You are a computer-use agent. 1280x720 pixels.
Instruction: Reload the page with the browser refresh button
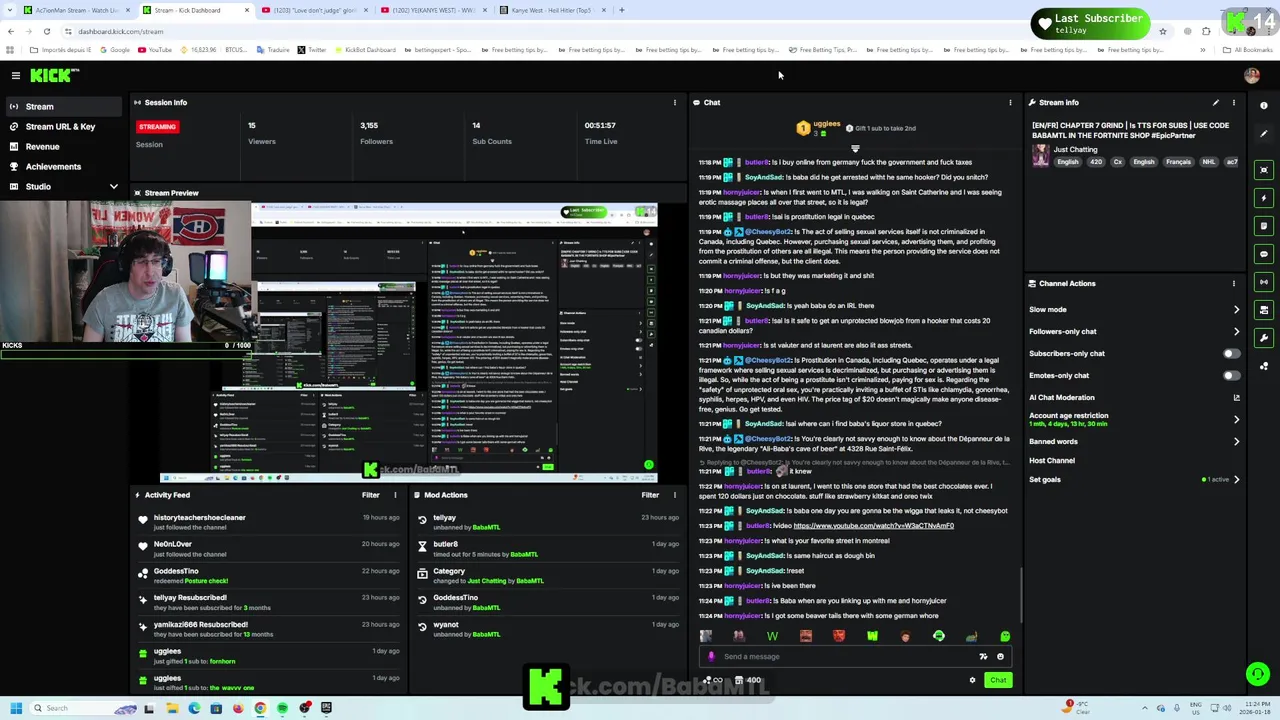tap(46, 31)
